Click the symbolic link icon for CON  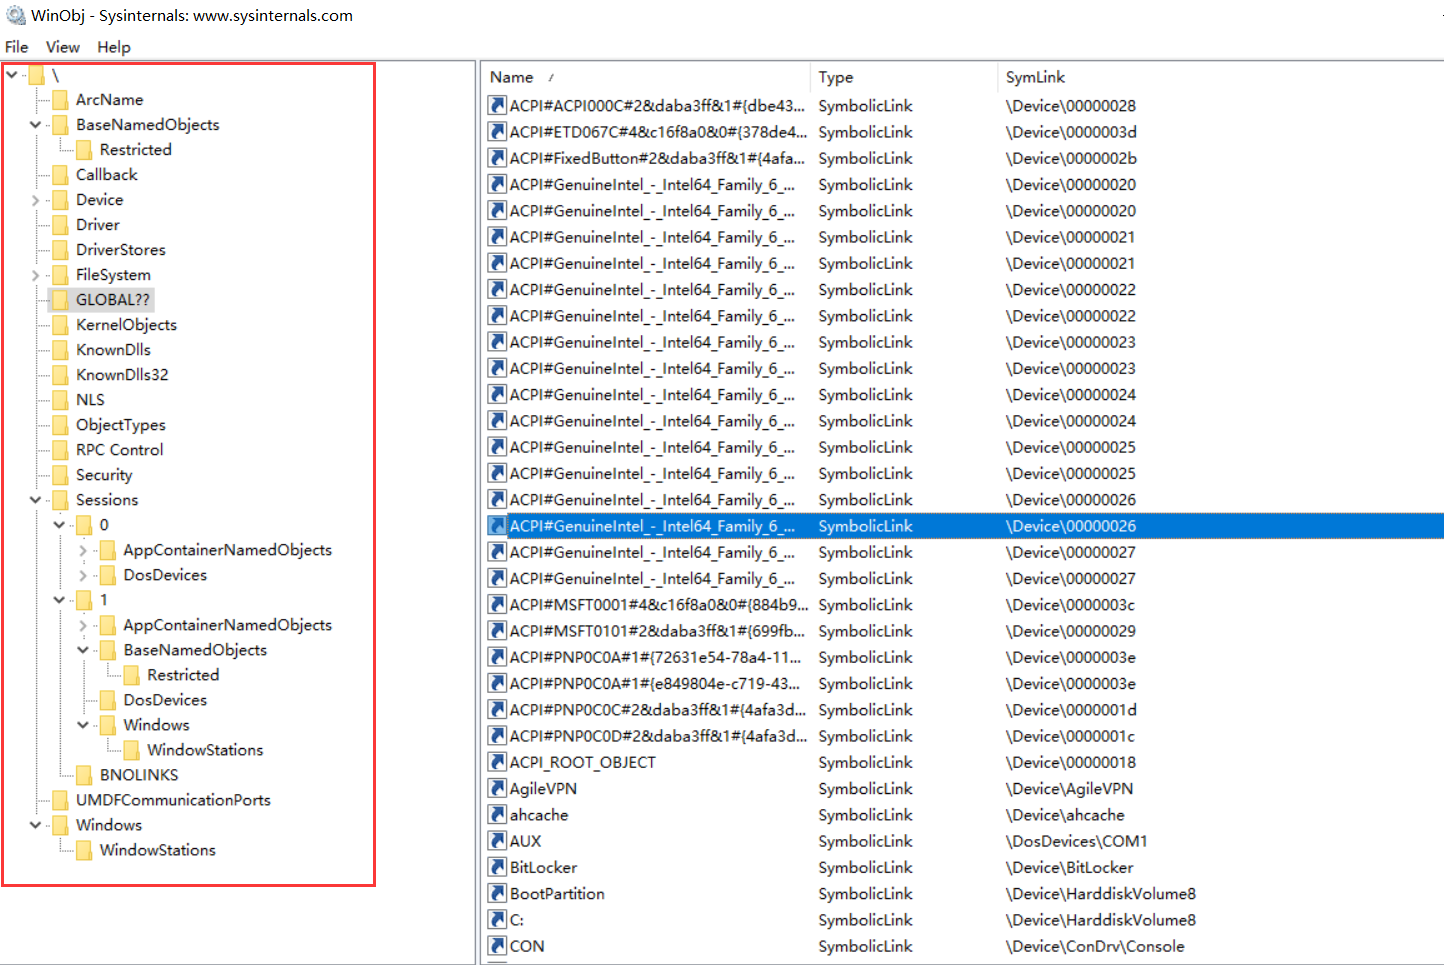[497, 946]
